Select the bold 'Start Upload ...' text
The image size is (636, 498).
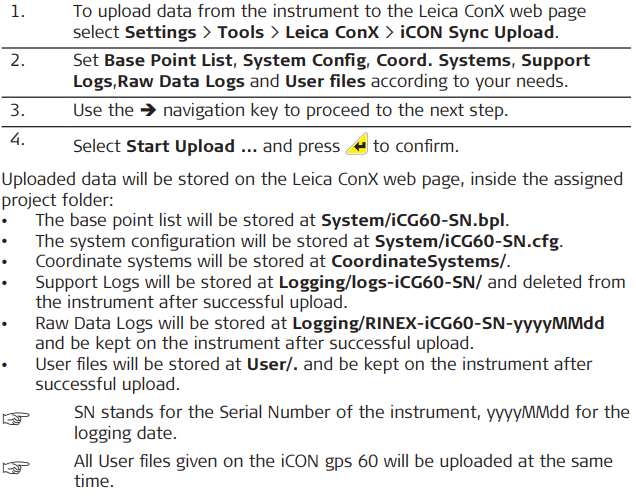pyautogui.click(x=192, y=147)
